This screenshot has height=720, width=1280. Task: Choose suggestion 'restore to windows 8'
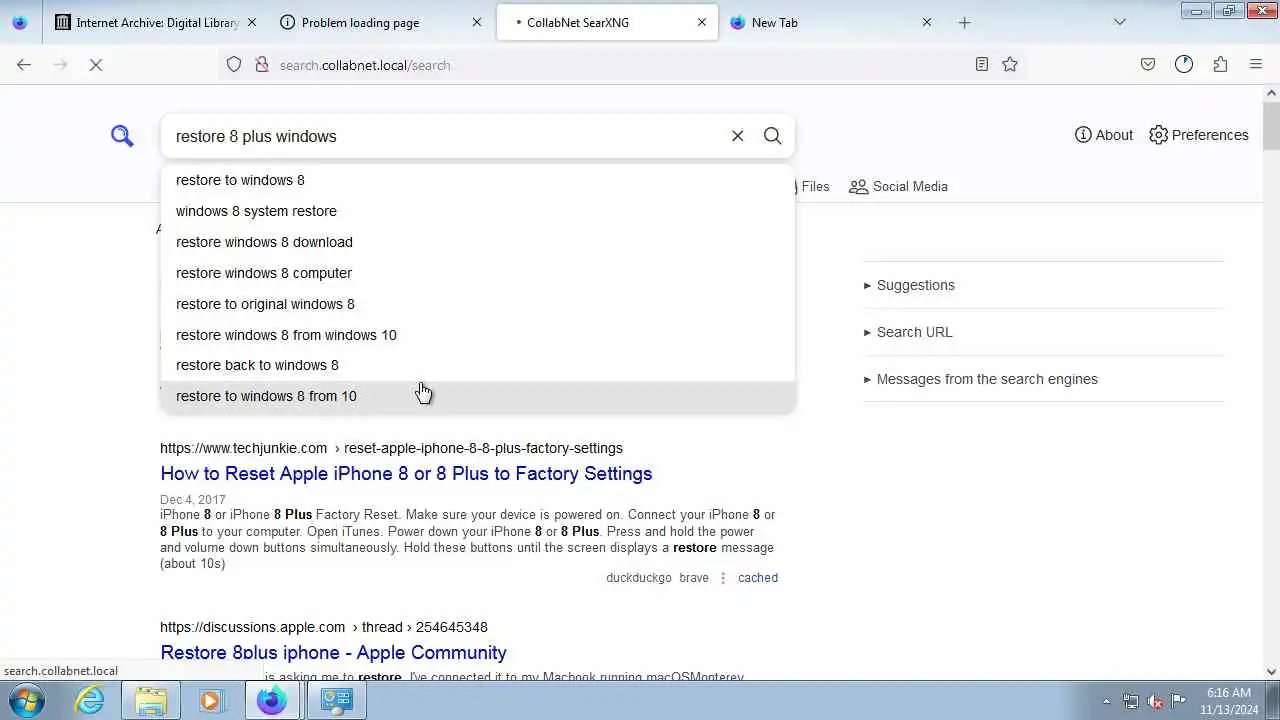(478, 180)
